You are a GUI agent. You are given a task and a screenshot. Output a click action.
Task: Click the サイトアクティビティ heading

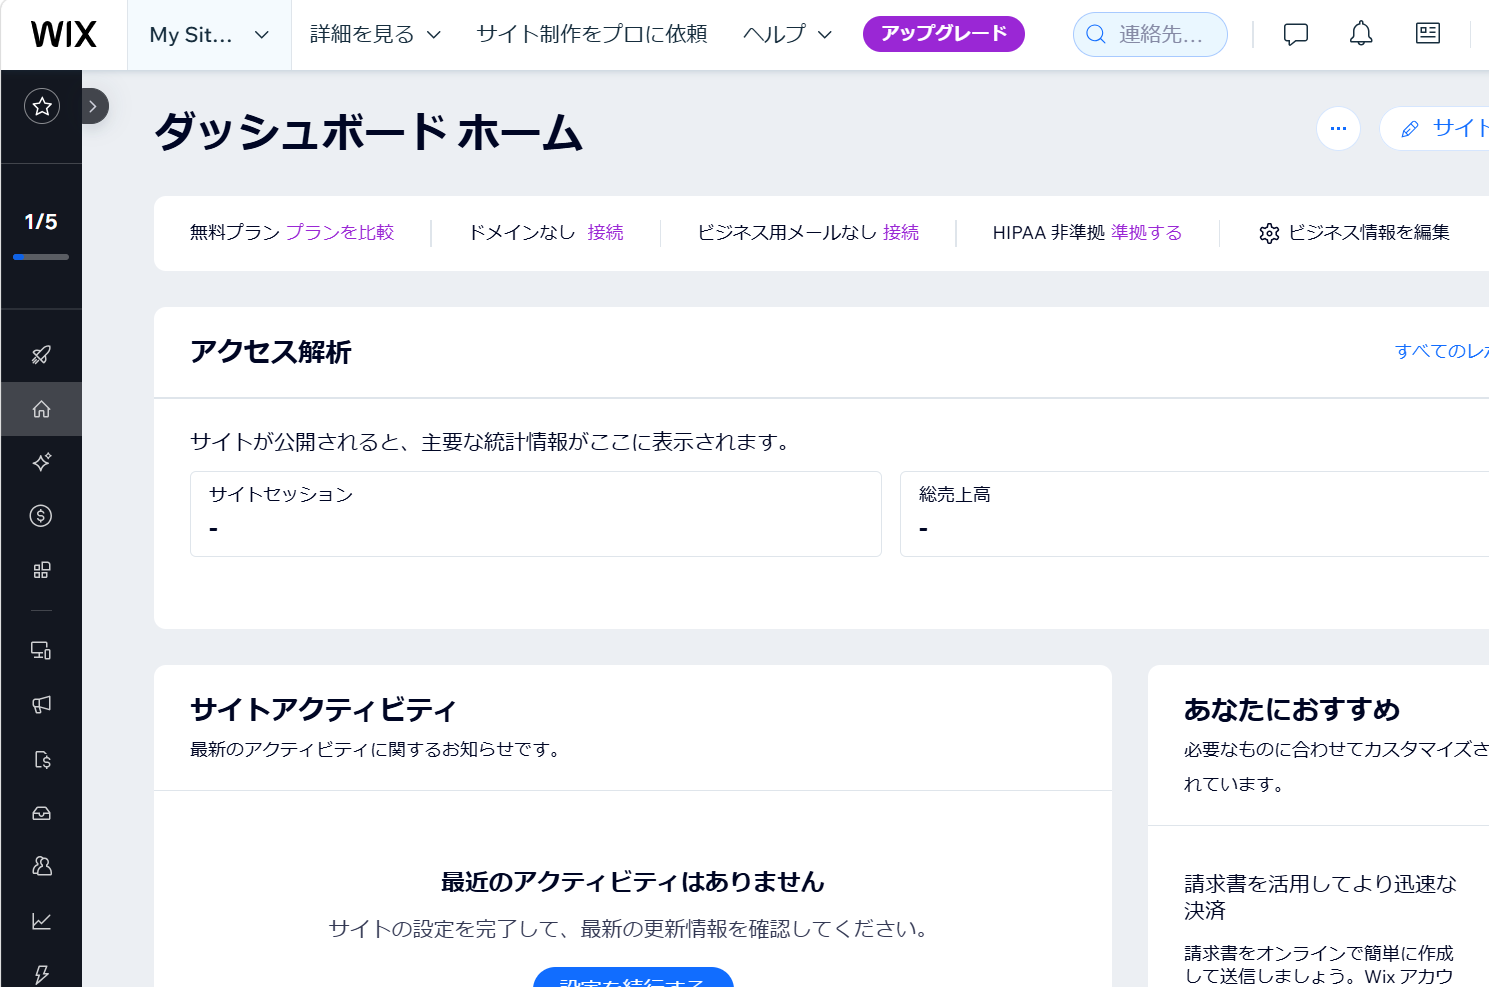pos(323,710)
